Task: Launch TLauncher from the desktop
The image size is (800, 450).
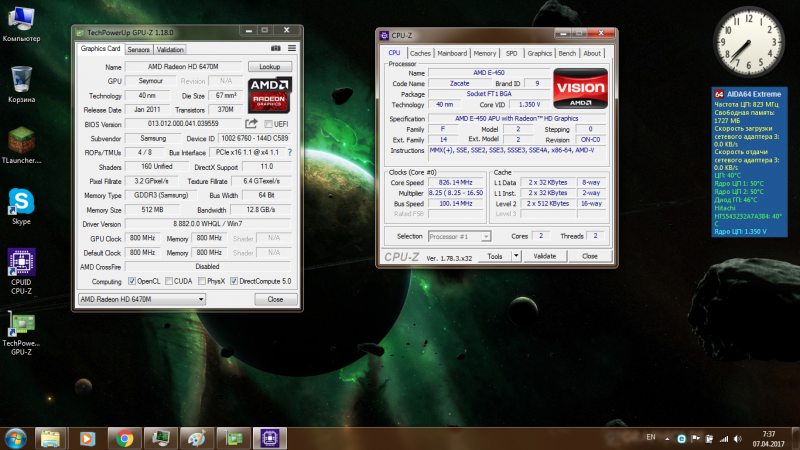Action: pos(21,145)
